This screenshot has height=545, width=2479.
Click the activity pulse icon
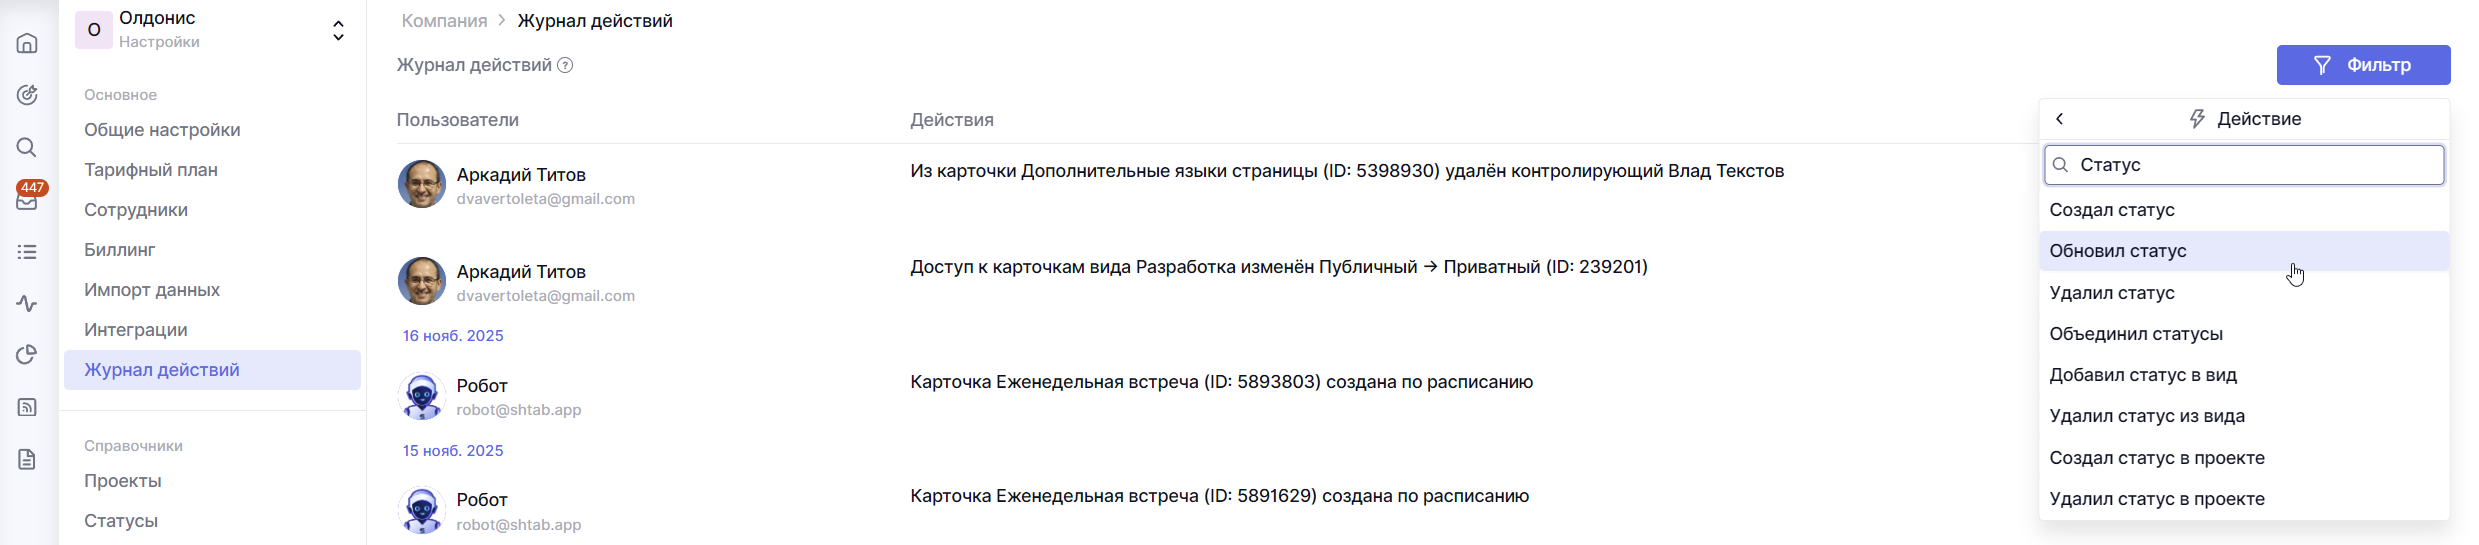[27, 304]
